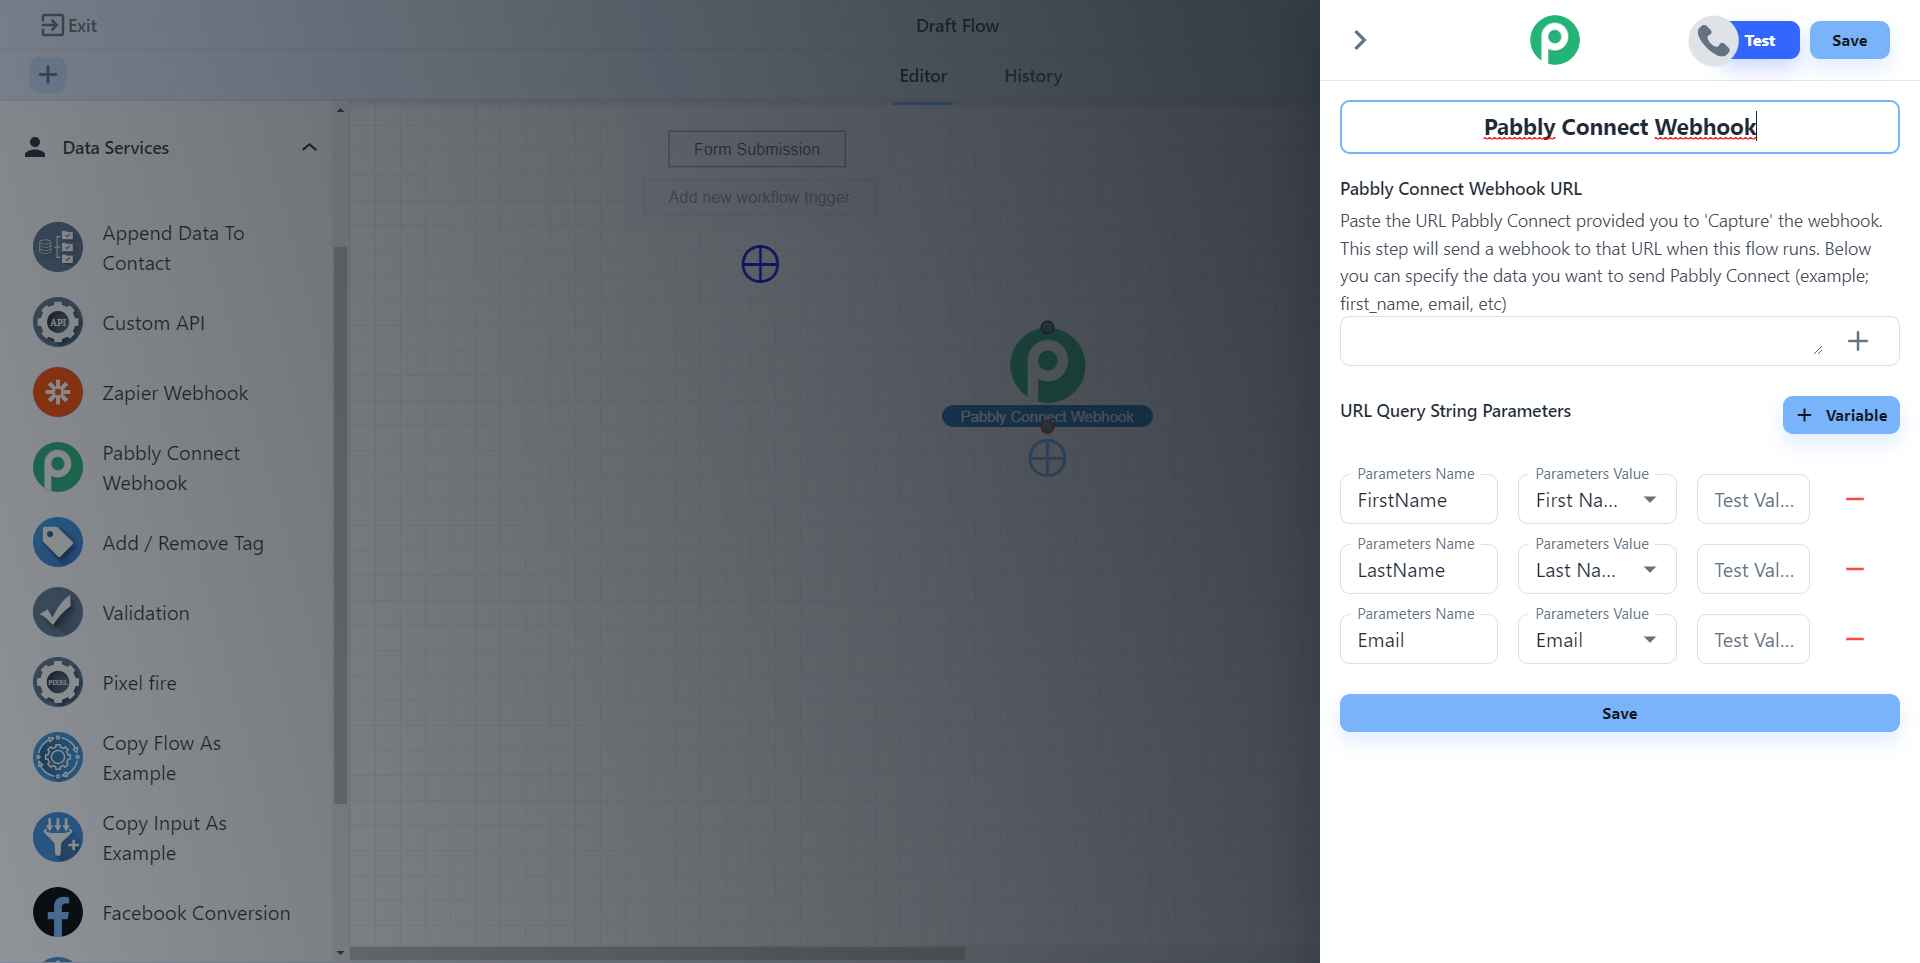The width and height of the screenshot is (1920, 963).
Task: Click the Custom API label
Action: (153, 323)
